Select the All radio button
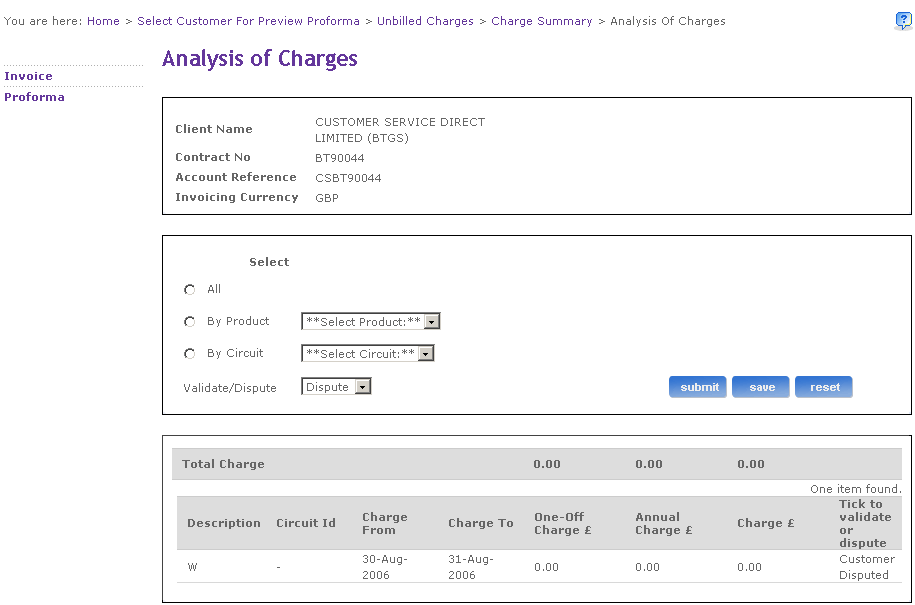915x605 pixels. coord(190,290)
